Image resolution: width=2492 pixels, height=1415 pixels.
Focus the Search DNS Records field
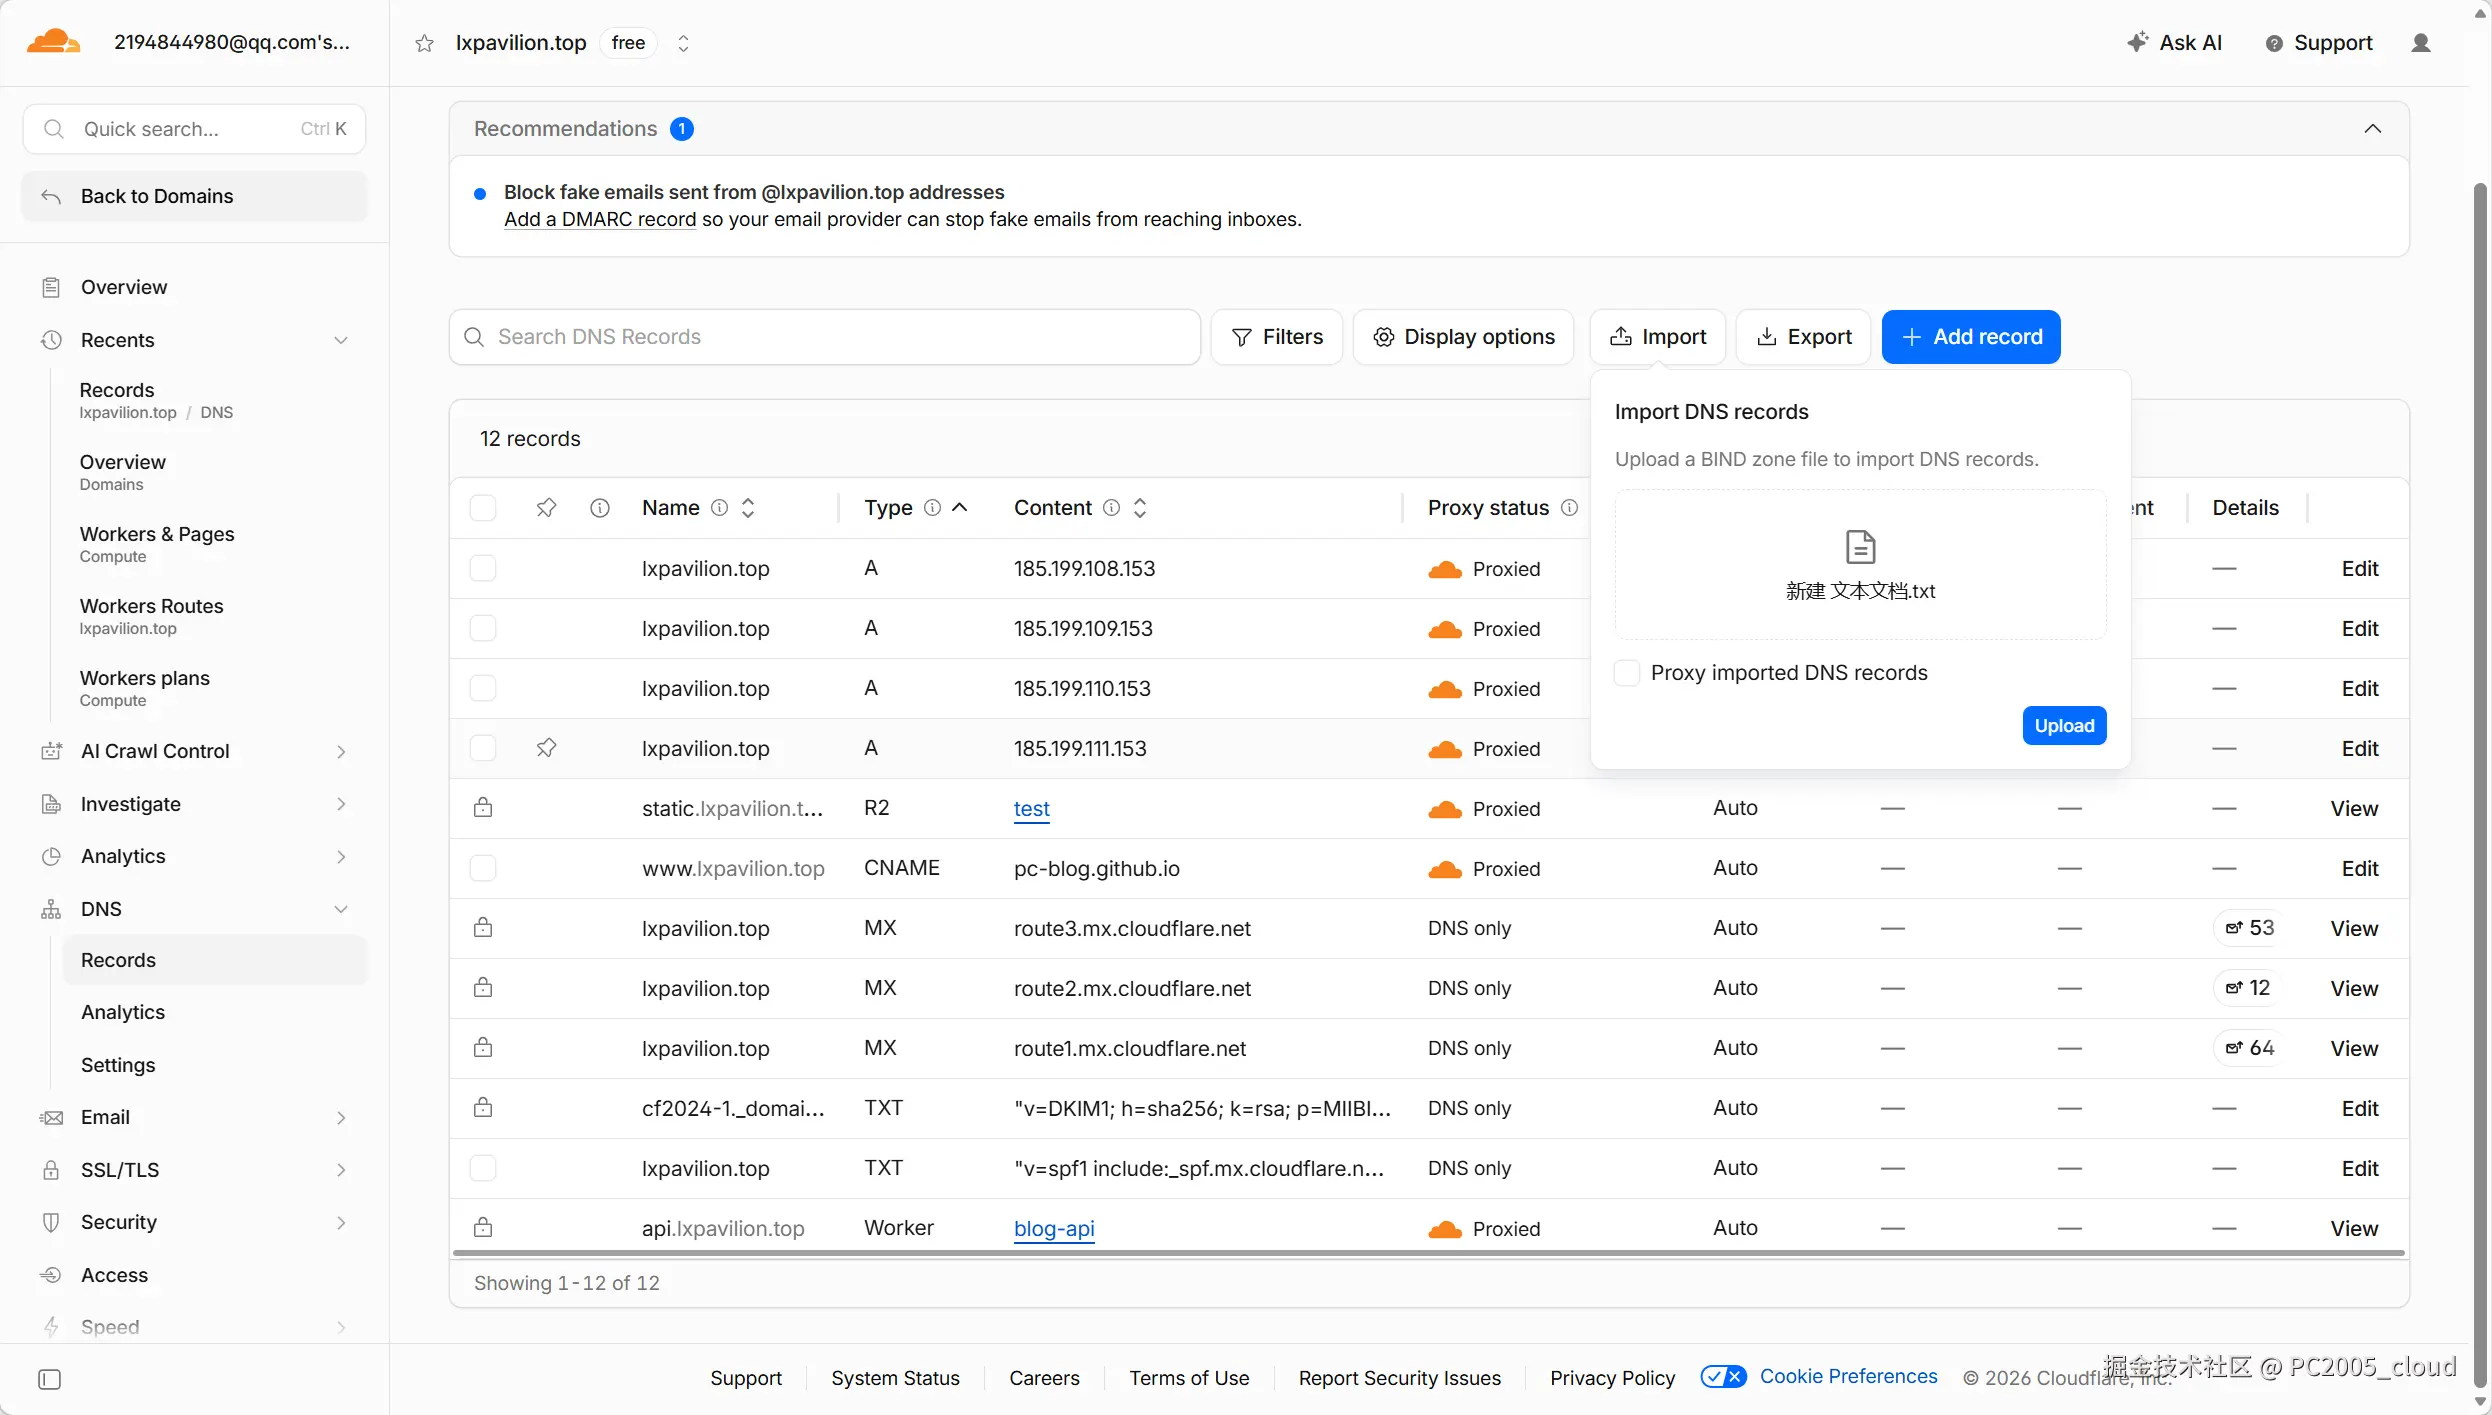coord(825,337)
